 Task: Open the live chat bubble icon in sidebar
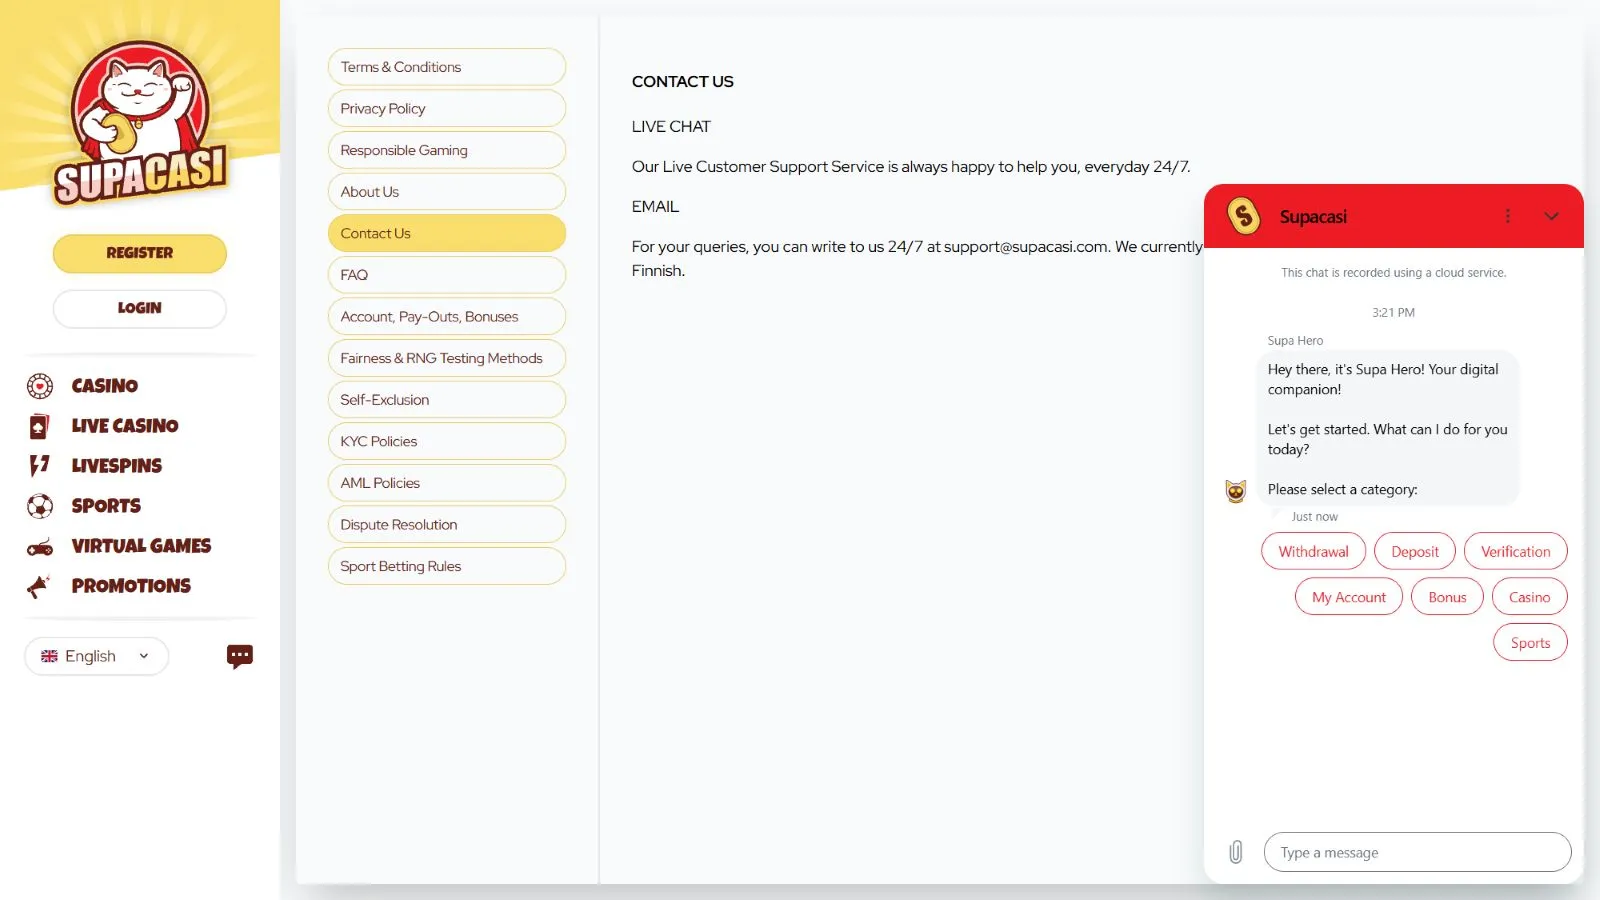coord(239,656)
